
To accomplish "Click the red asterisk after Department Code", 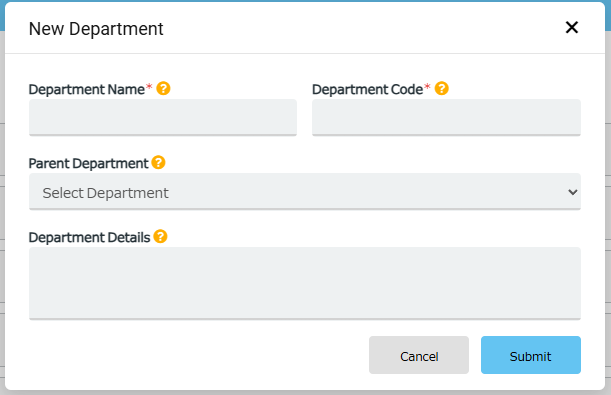I will click(x=427, y=86).
